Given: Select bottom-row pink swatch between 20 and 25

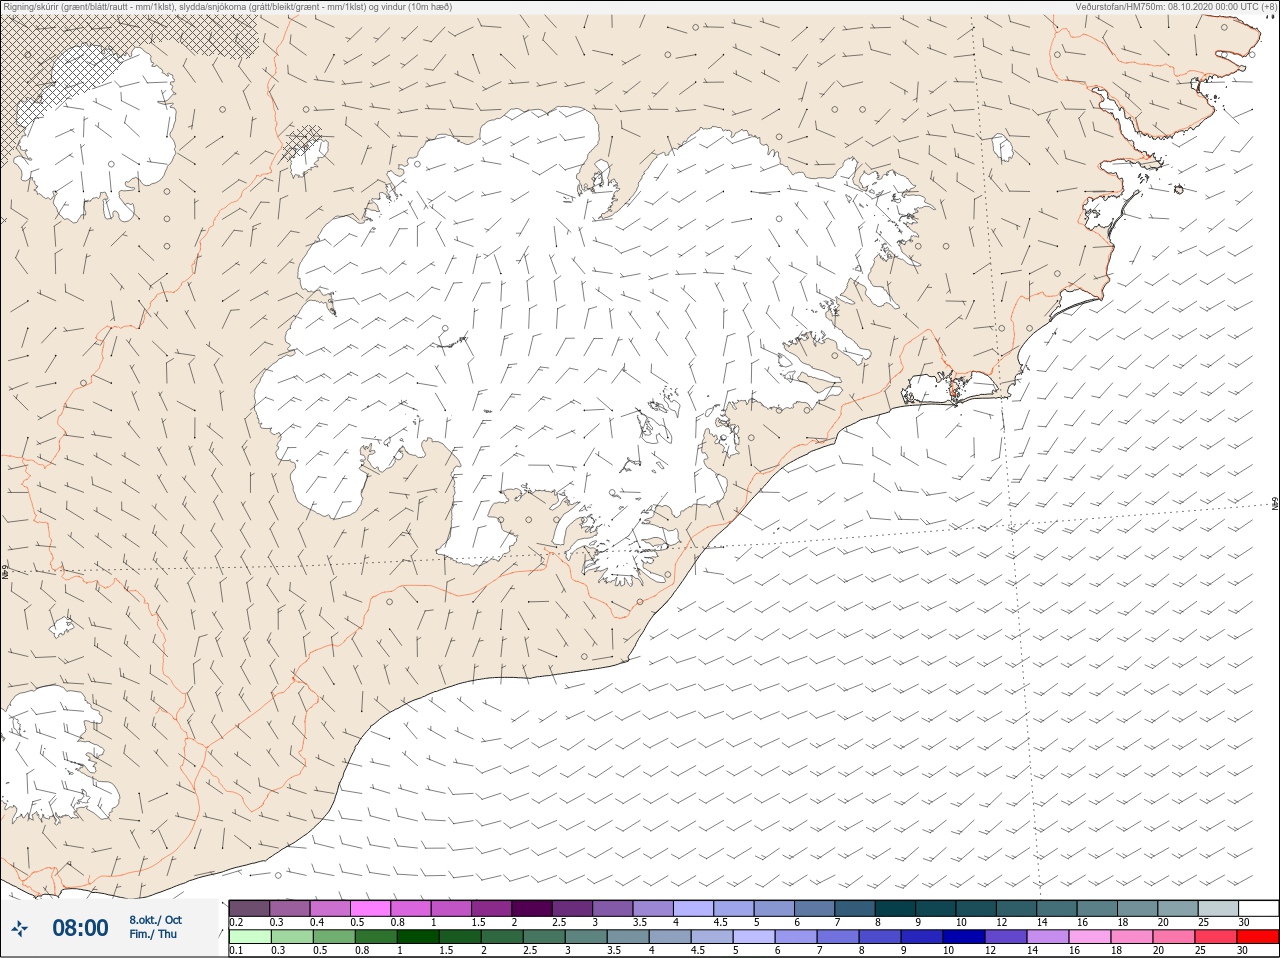Looking at the screenshot, I should coord(1174,937).
